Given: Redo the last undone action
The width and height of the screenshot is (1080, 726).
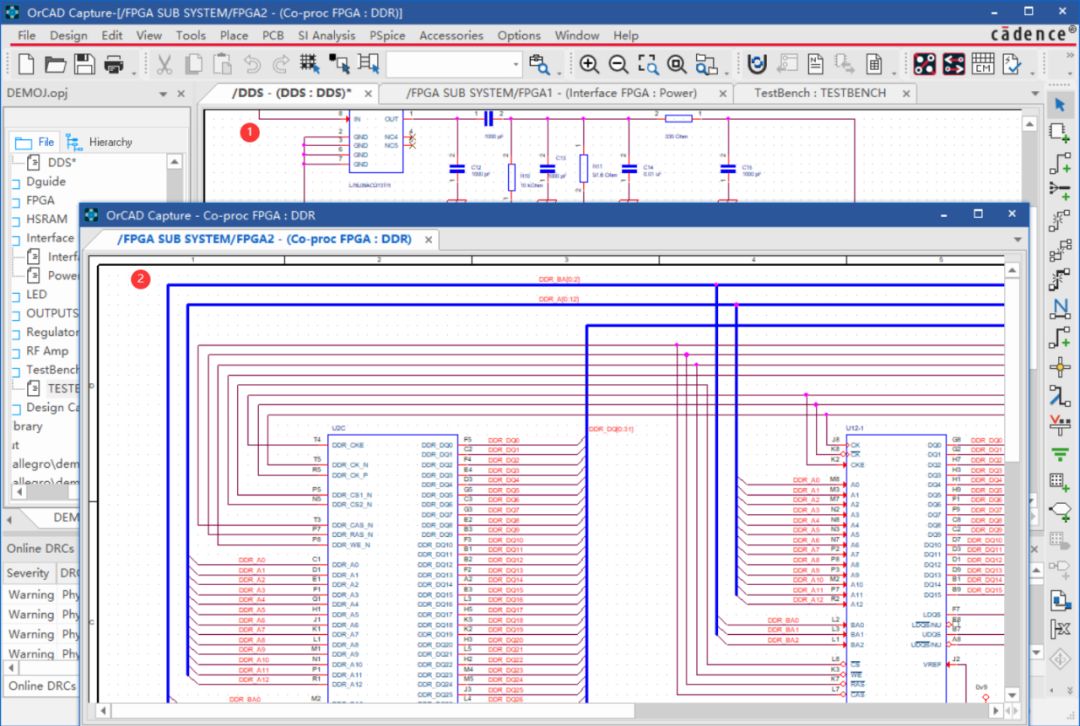Looking at the screenshot, I should tap(280, 64).
